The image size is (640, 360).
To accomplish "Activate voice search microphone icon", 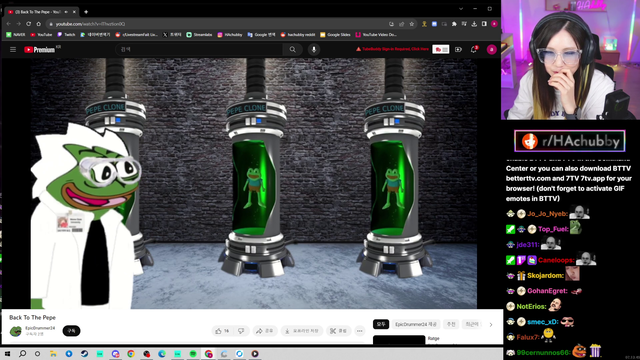I will coord(314,49).
